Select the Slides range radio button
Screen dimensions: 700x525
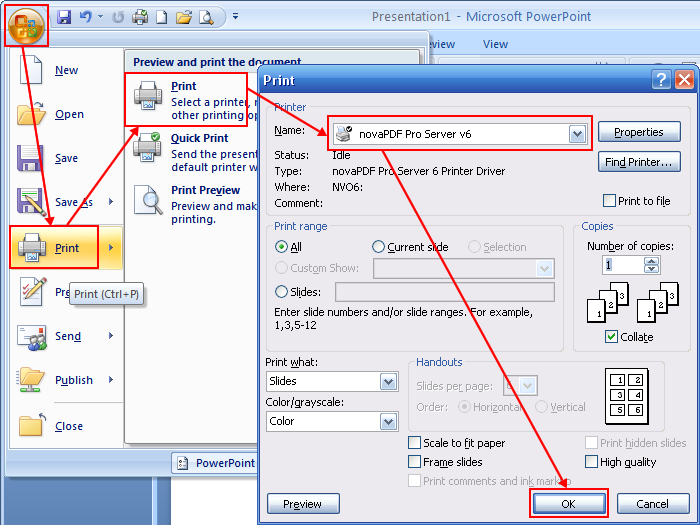click(x=281, y=292)
